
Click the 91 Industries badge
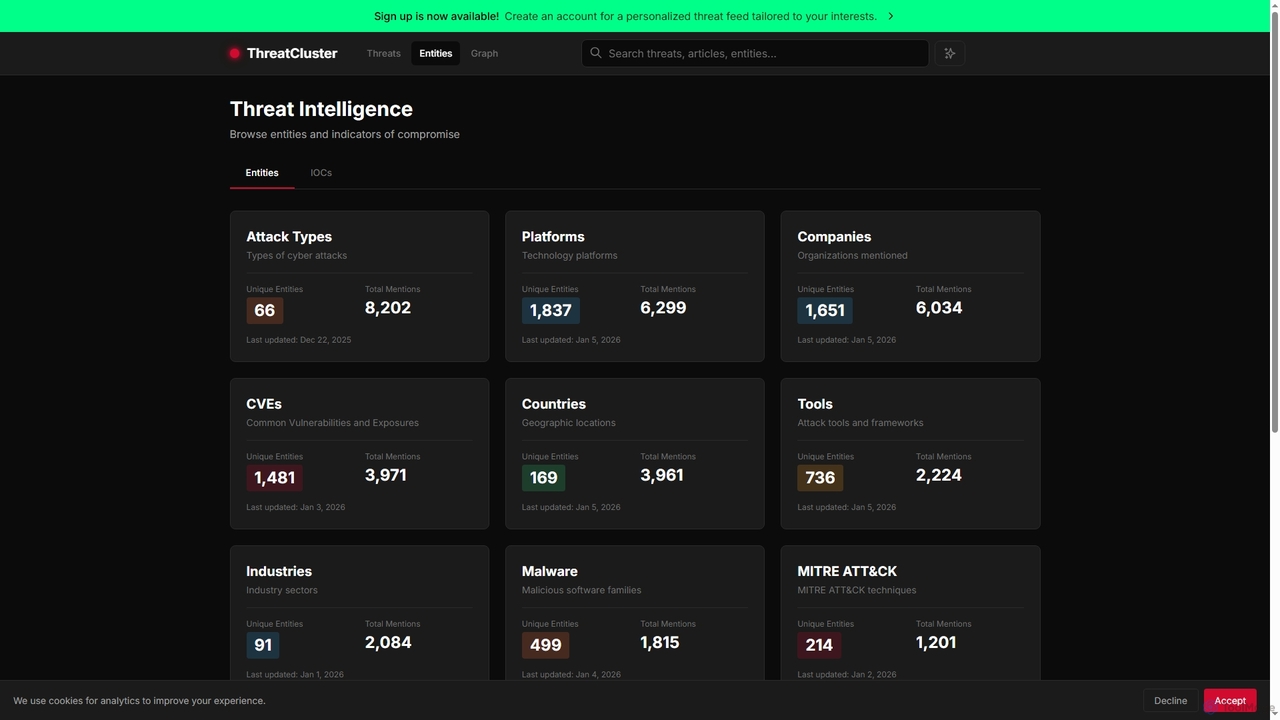[x=263, y=645]
